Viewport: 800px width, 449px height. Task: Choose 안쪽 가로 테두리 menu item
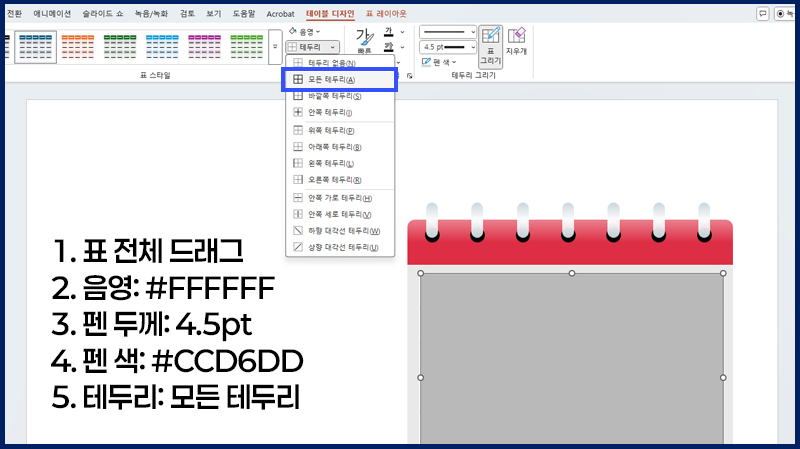(340, 198)
